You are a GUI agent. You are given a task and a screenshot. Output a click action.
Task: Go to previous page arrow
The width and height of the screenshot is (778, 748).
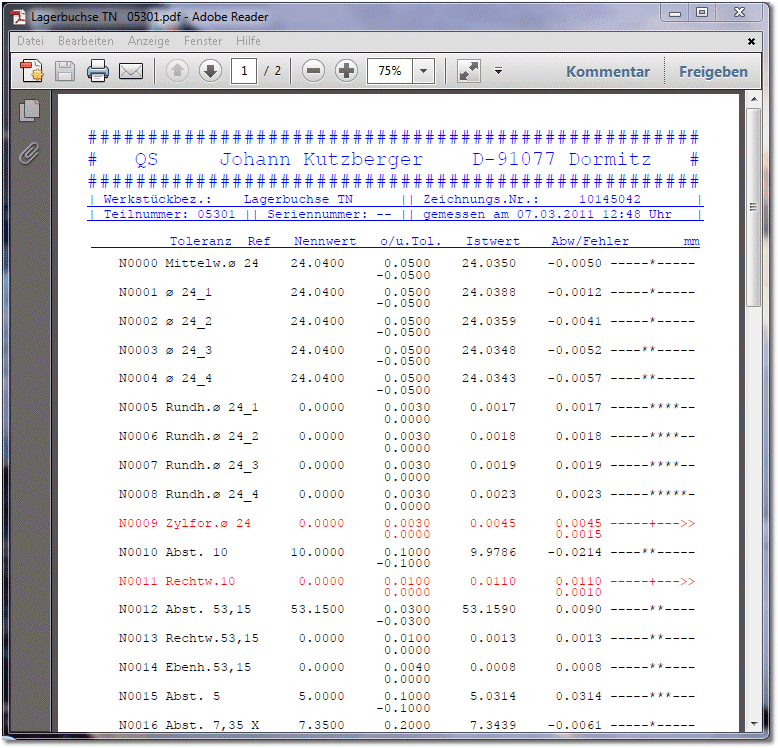tap(177, 71)
